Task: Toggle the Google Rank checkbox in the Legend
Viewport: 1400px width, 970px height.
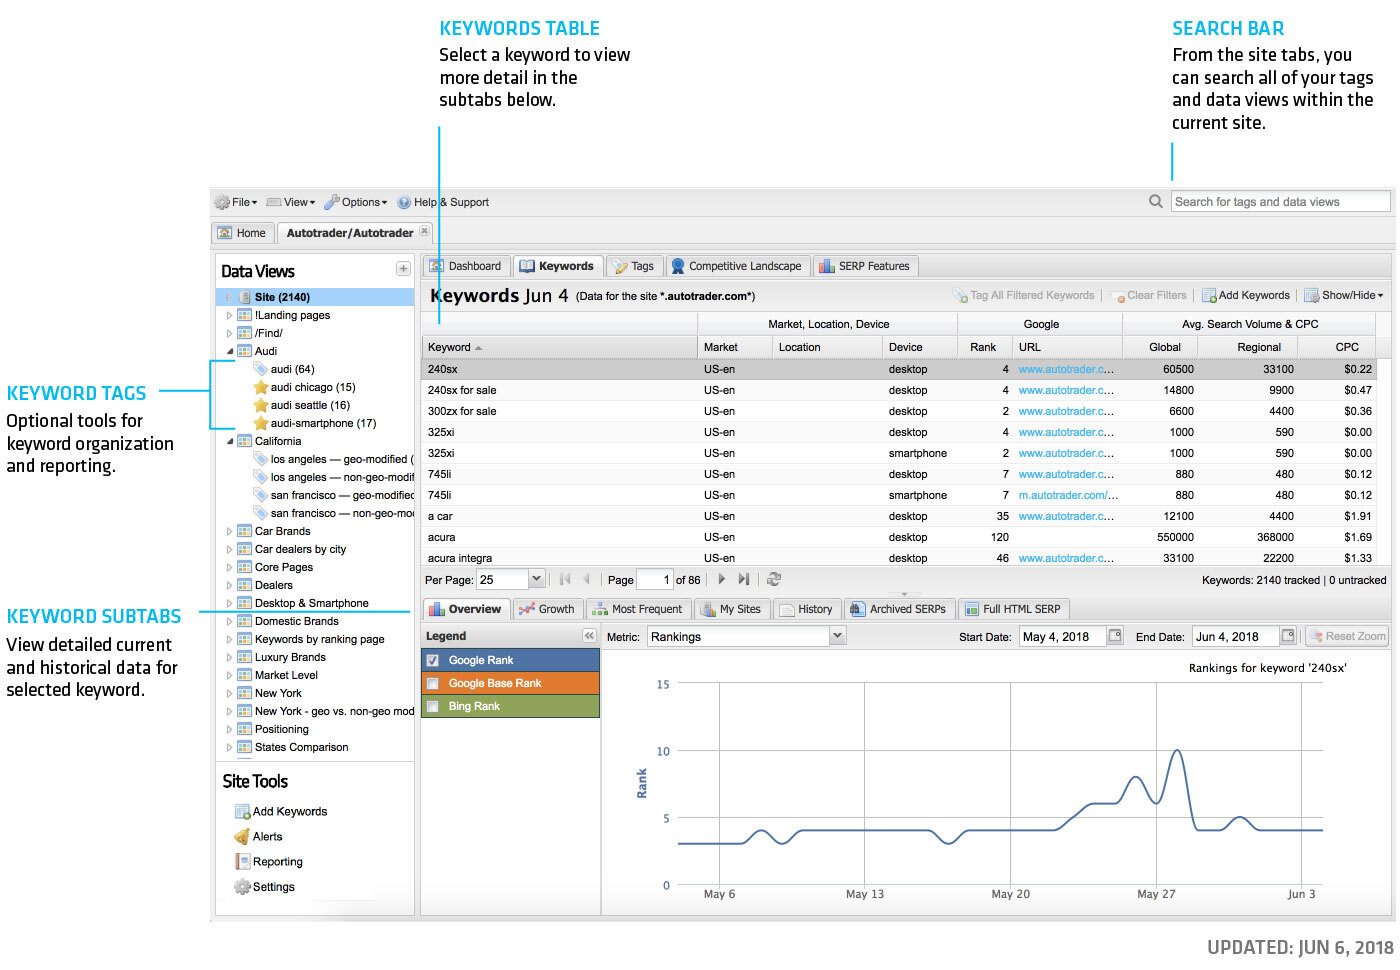Action: [x=433, y=660]
